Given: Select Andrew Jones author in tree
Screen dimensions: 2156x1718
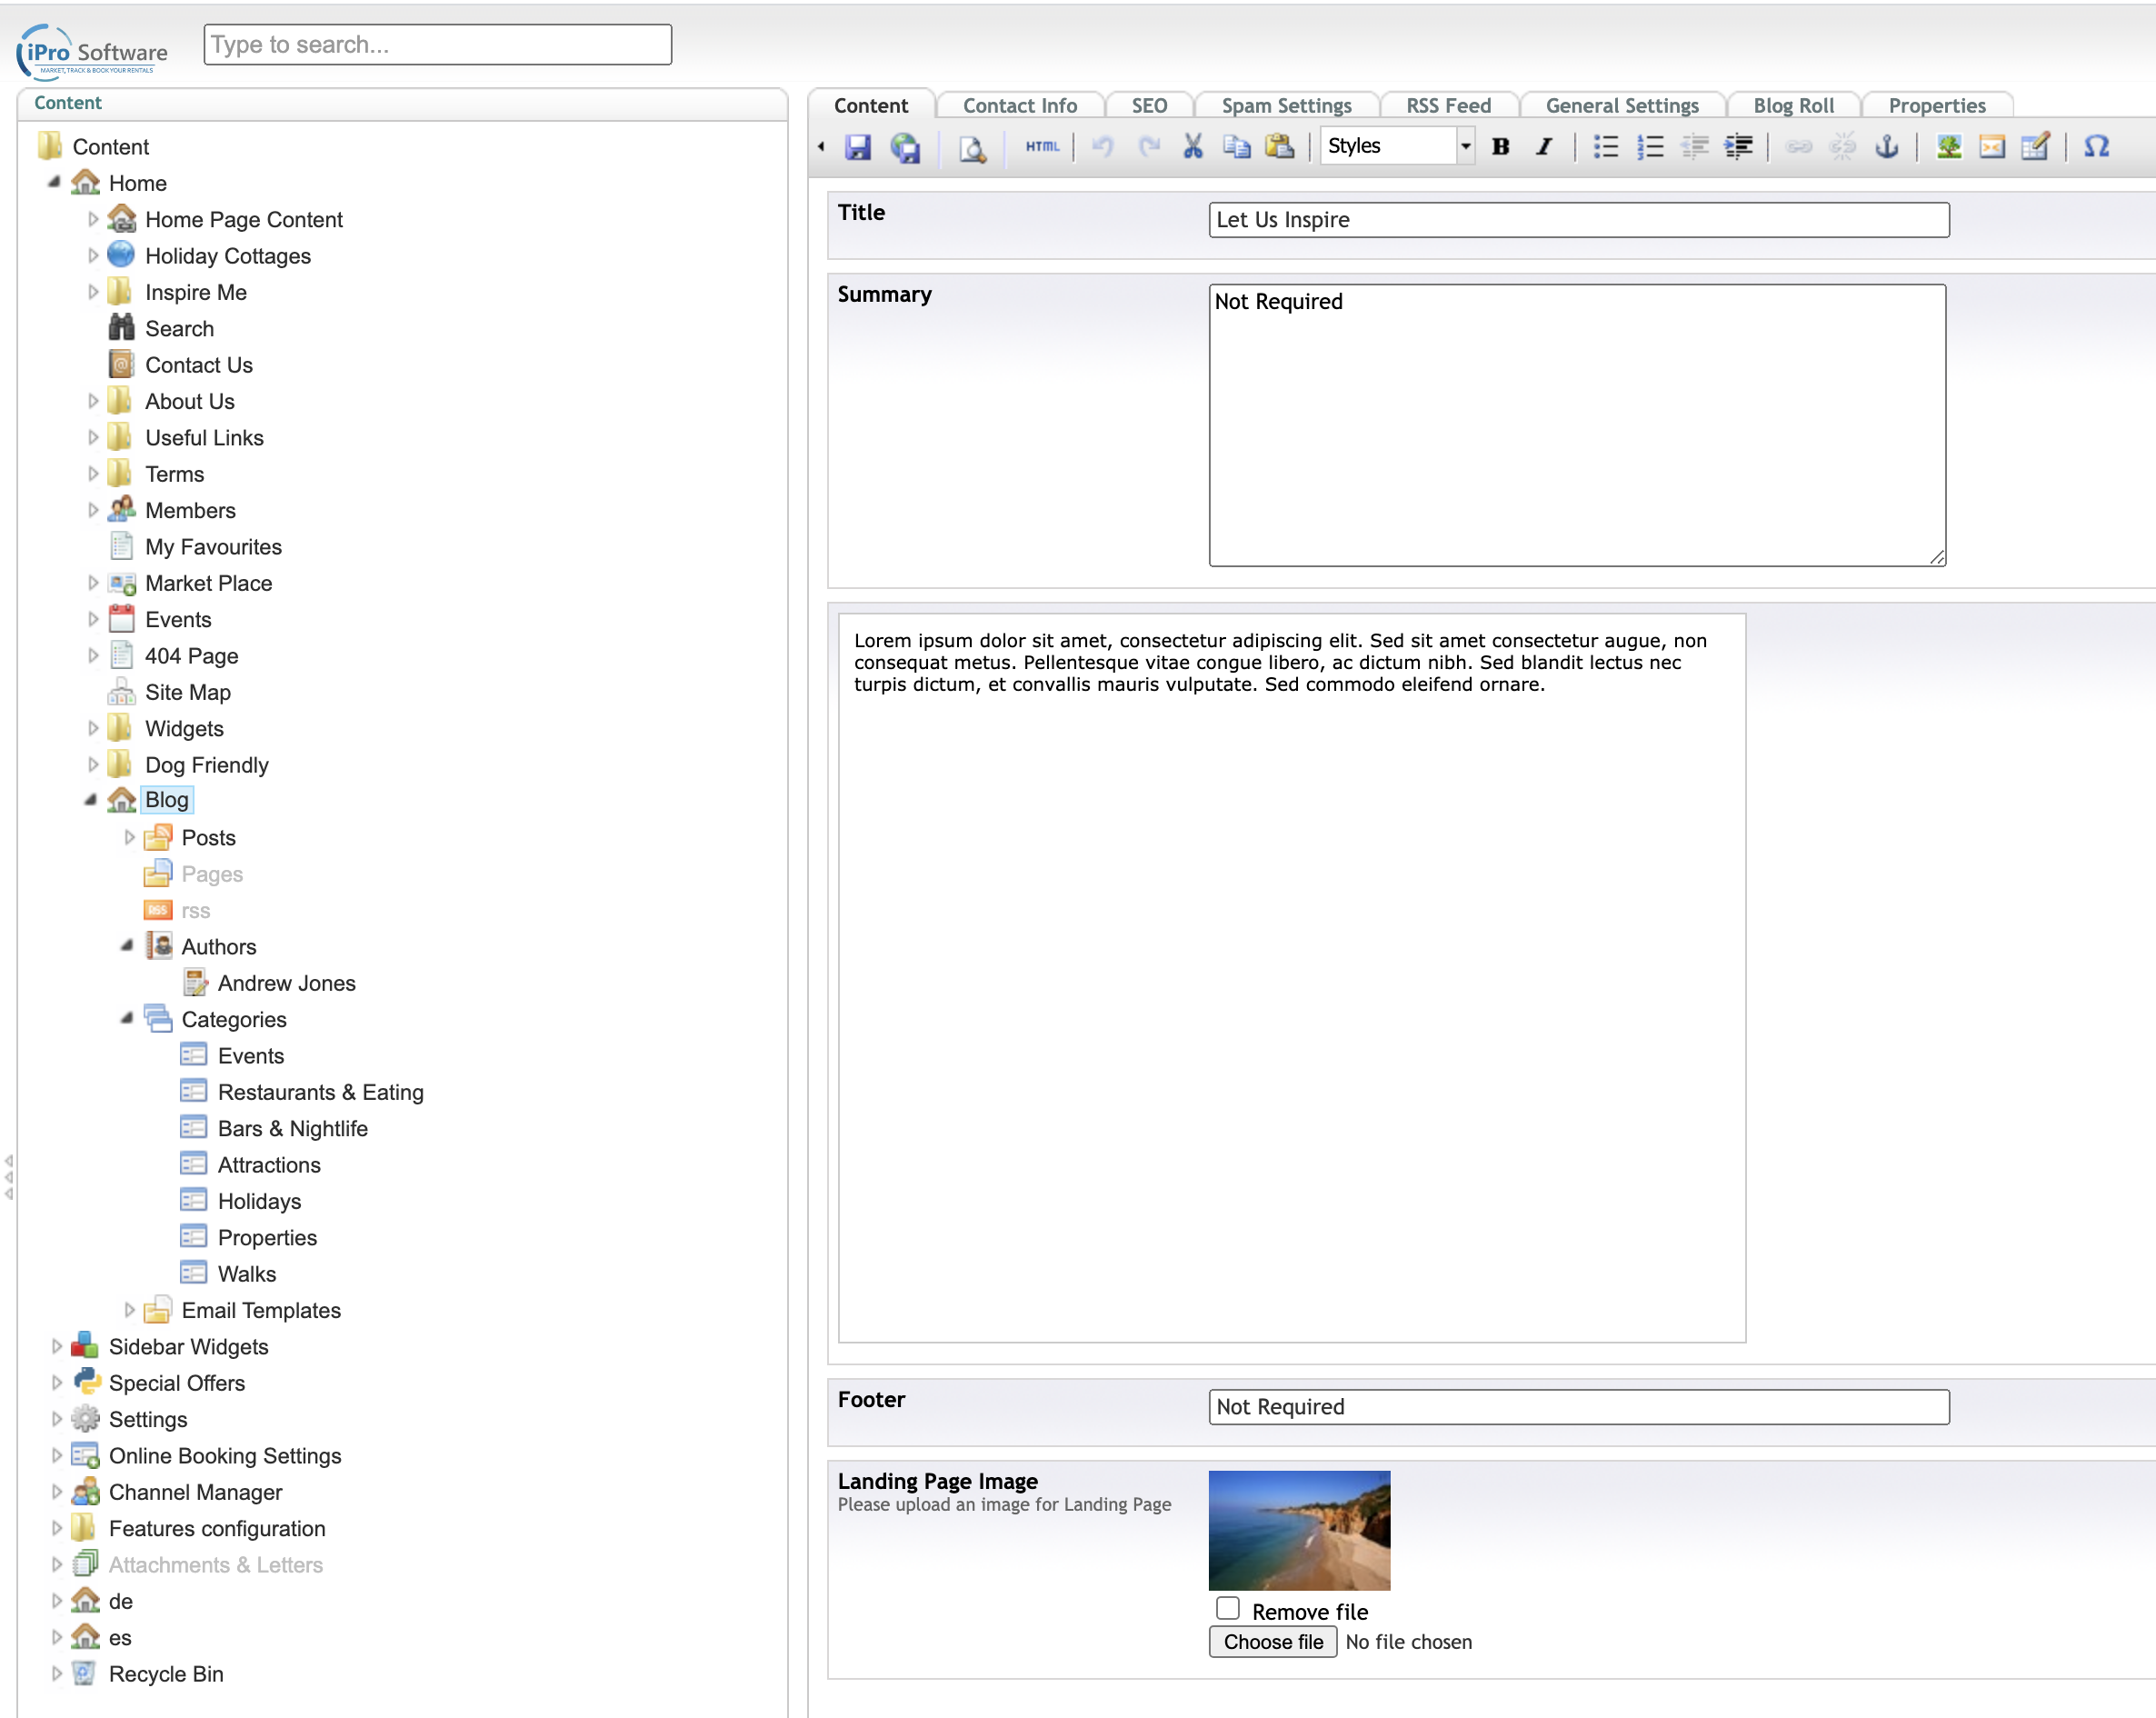Looking at the screenshot, I should point(286,983).
